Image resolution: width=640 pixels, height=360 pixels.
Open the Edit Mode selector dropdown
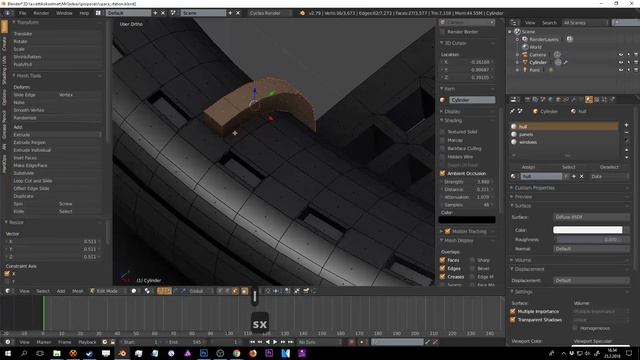point(107,291)
